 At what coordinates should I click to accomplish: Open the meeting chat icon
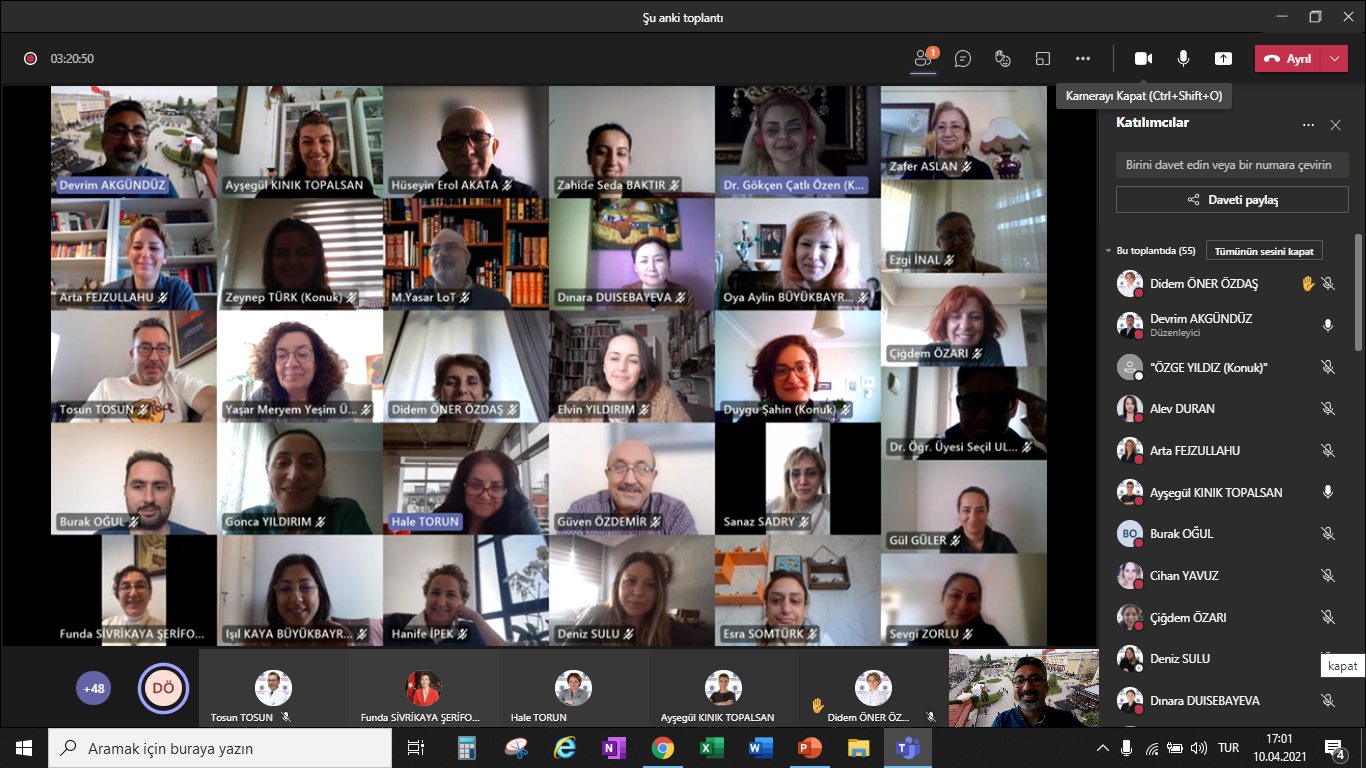click(963, 59)
